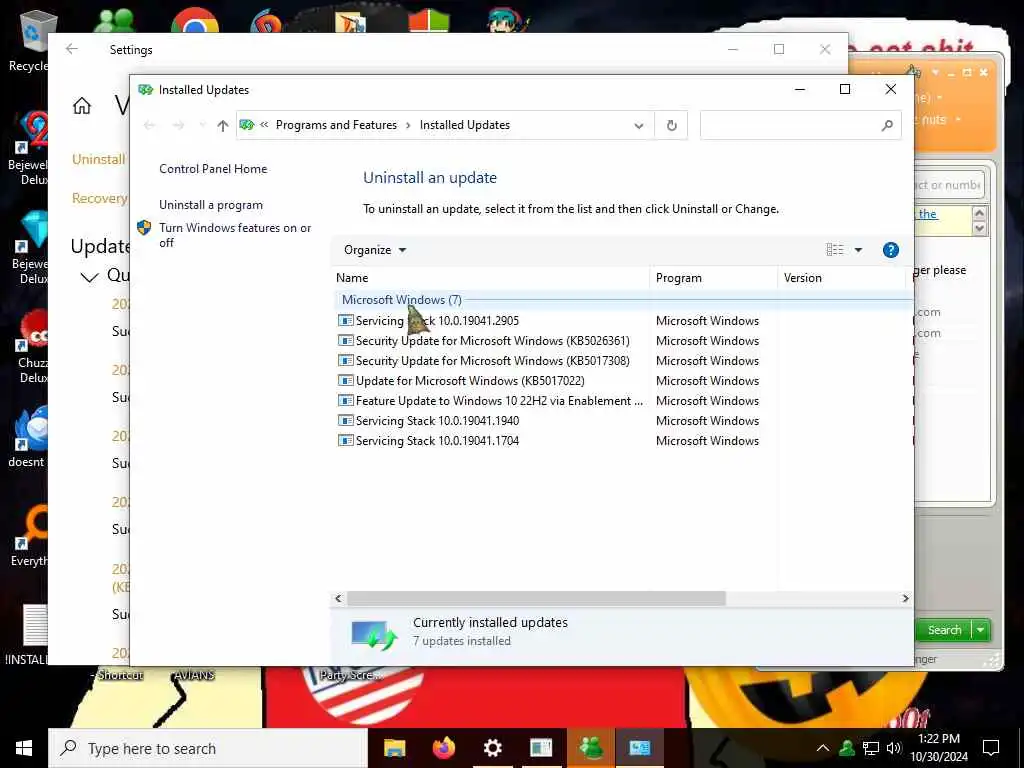Image resolution: width=1024 pixels, height=768 pixels.
Task: Click the Settings window home icon
Action: coord(82,106)
